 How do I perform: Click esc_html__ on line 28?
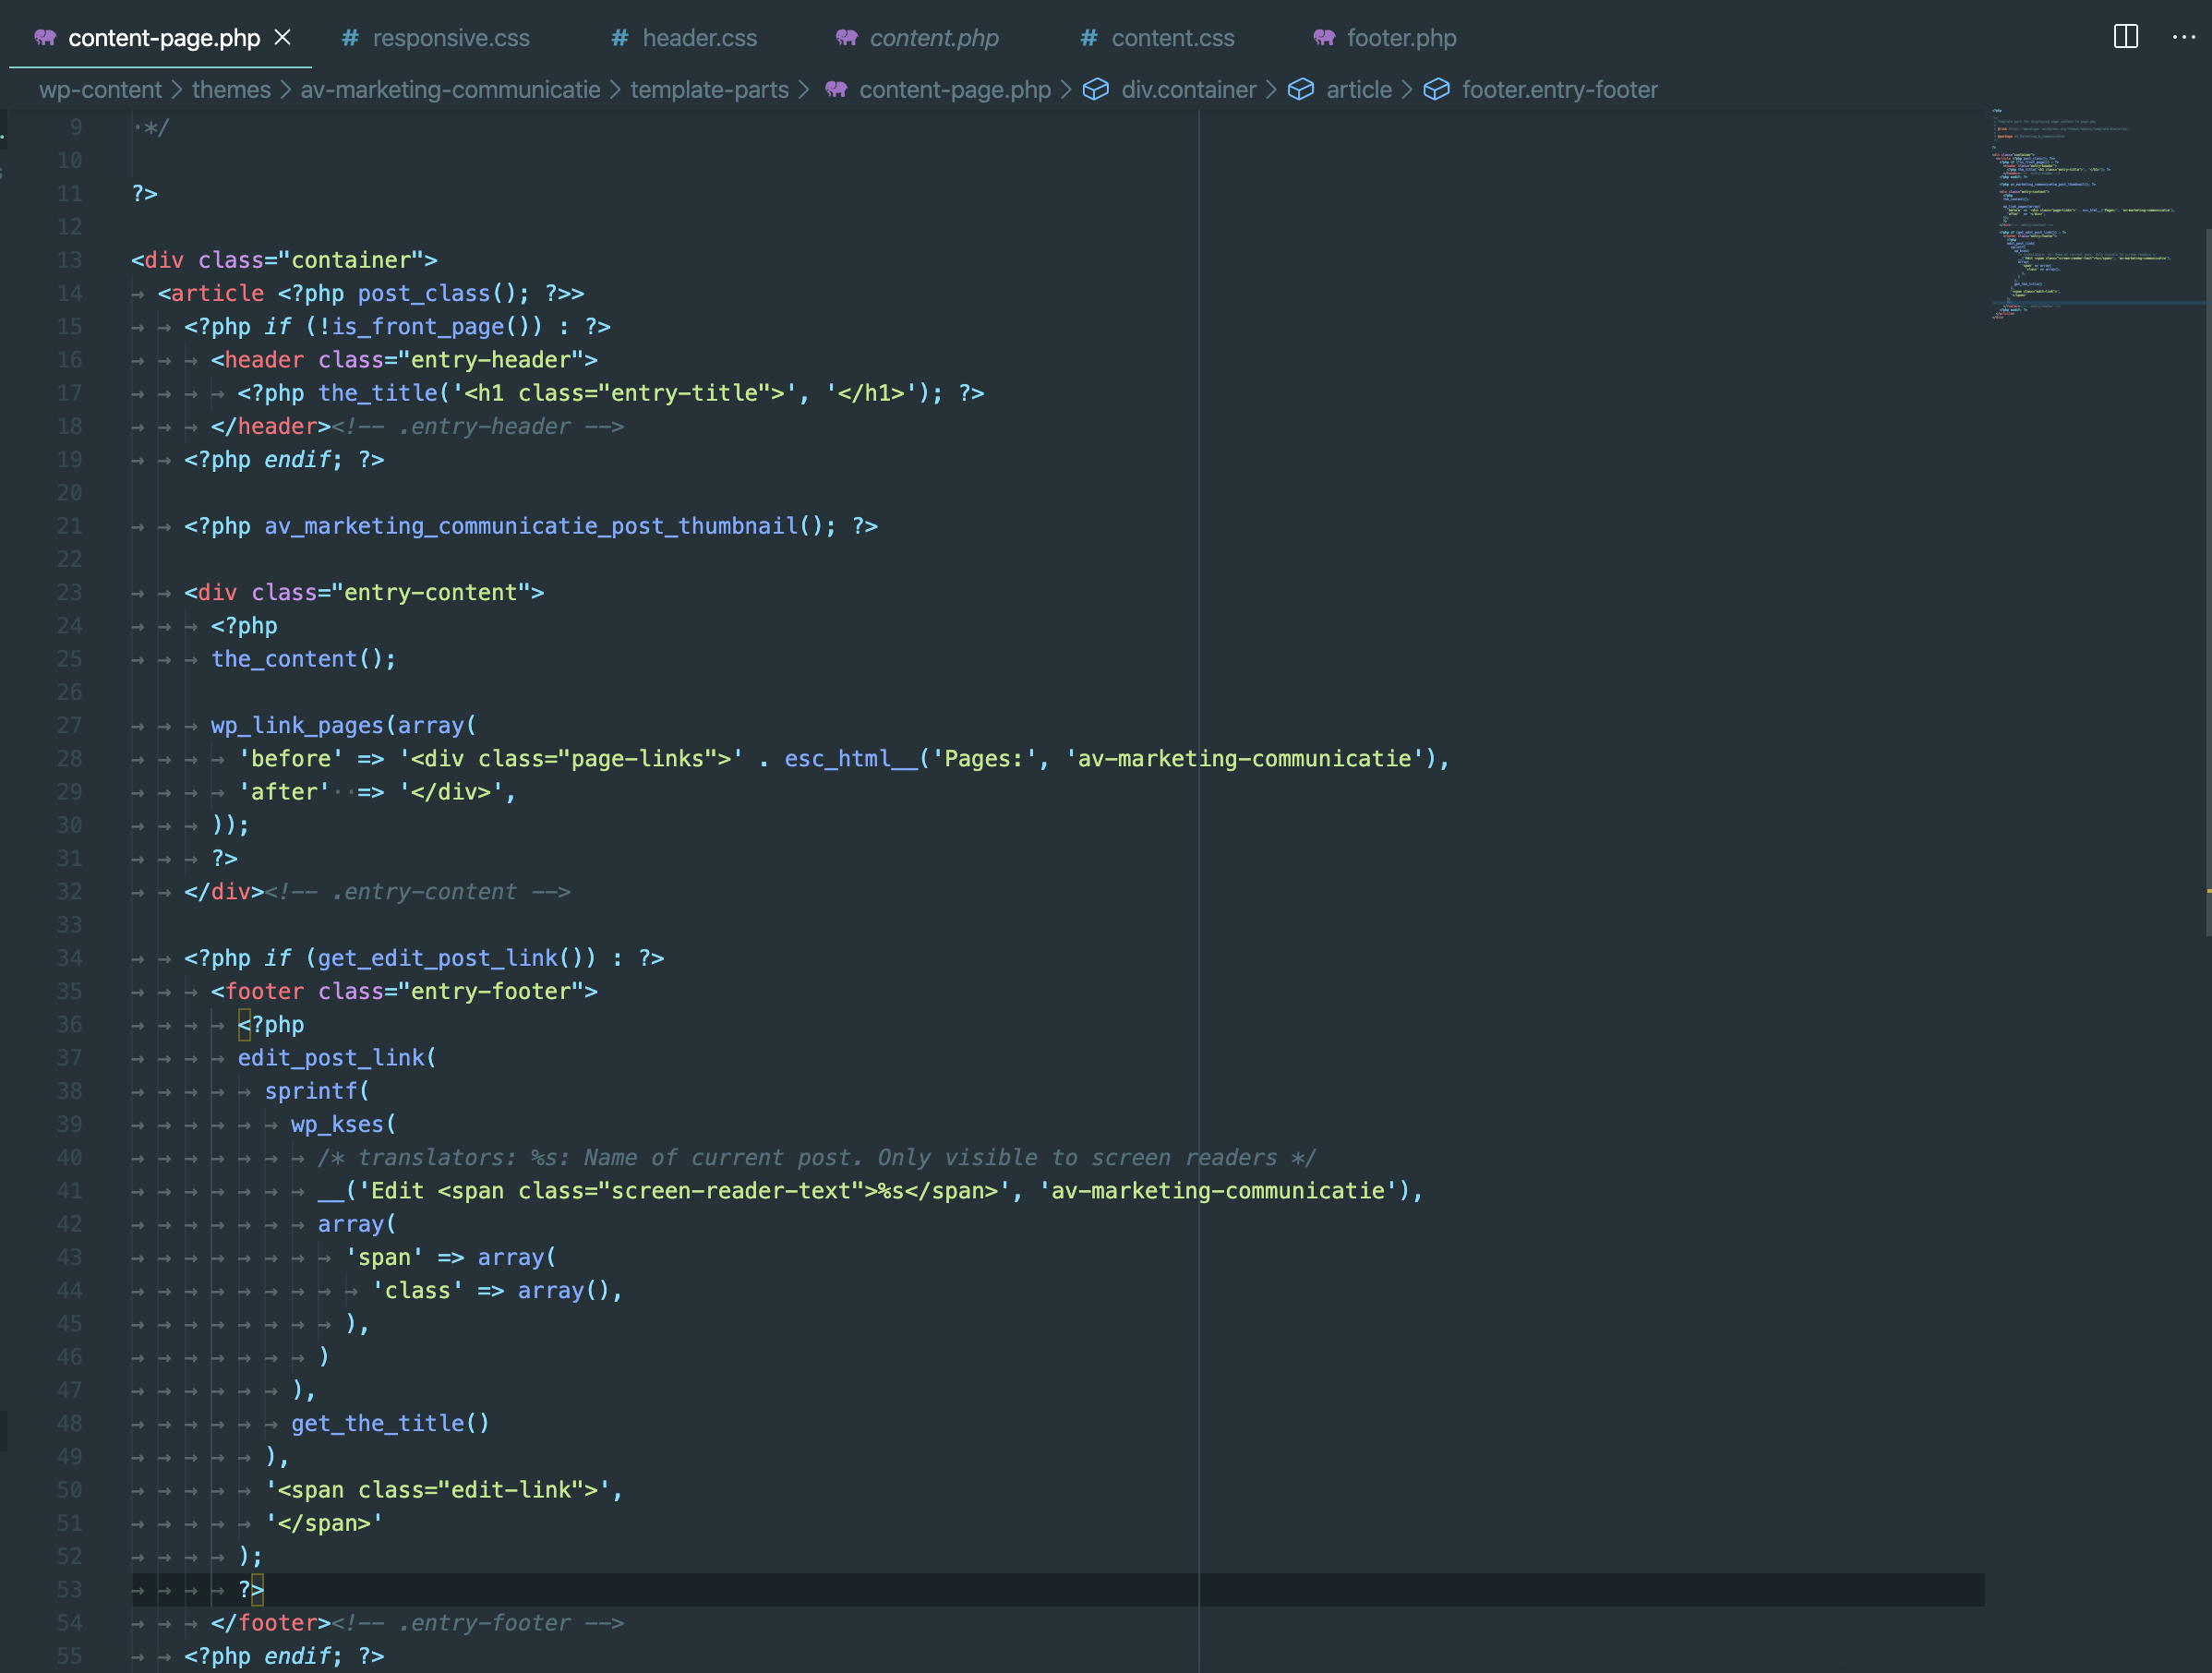(850, 758)
